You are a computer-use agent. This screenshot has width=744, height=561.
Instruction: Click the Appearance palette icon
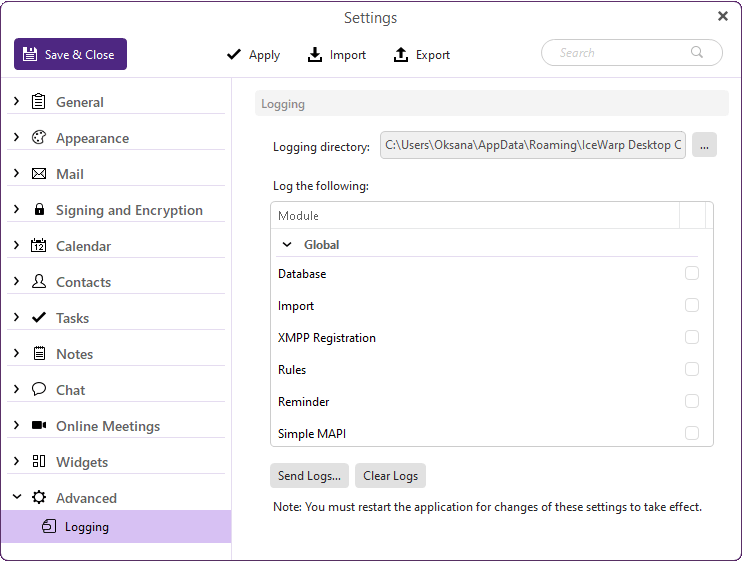(x=38, y=138)
